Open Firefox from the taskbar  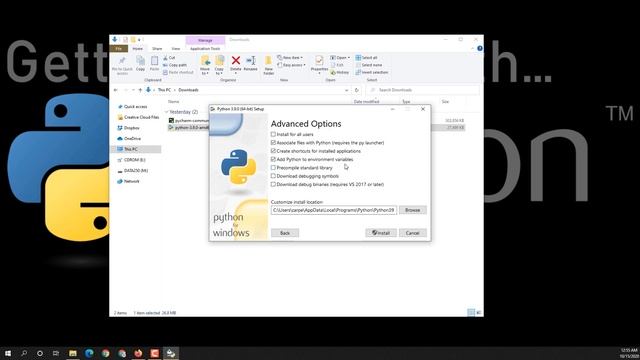[x=138, y=353]
